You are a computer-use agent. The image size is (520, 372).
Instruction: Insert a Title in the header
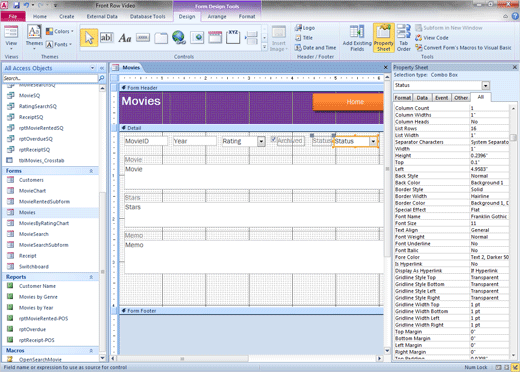[304, 38]
